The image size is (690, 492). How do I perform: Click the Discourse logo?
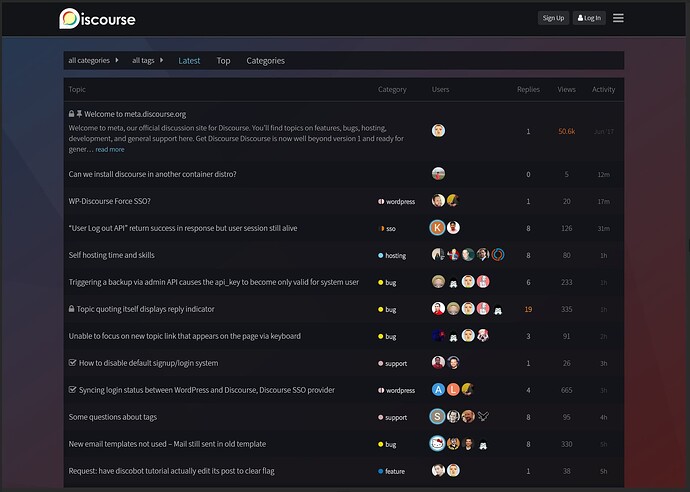click(x=97, y=19)
